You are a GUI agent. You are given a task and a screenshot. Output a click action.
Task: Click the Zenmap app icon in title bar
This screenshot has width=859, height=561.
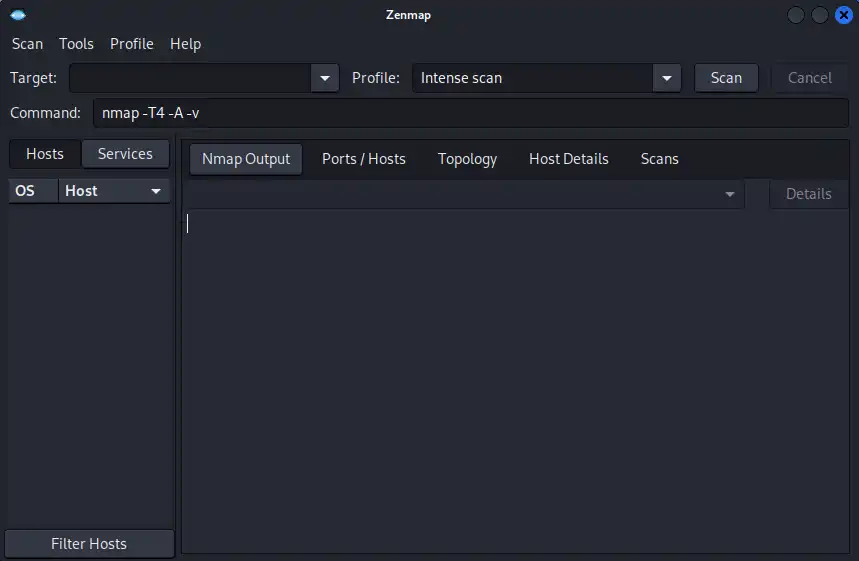(18, 15)
